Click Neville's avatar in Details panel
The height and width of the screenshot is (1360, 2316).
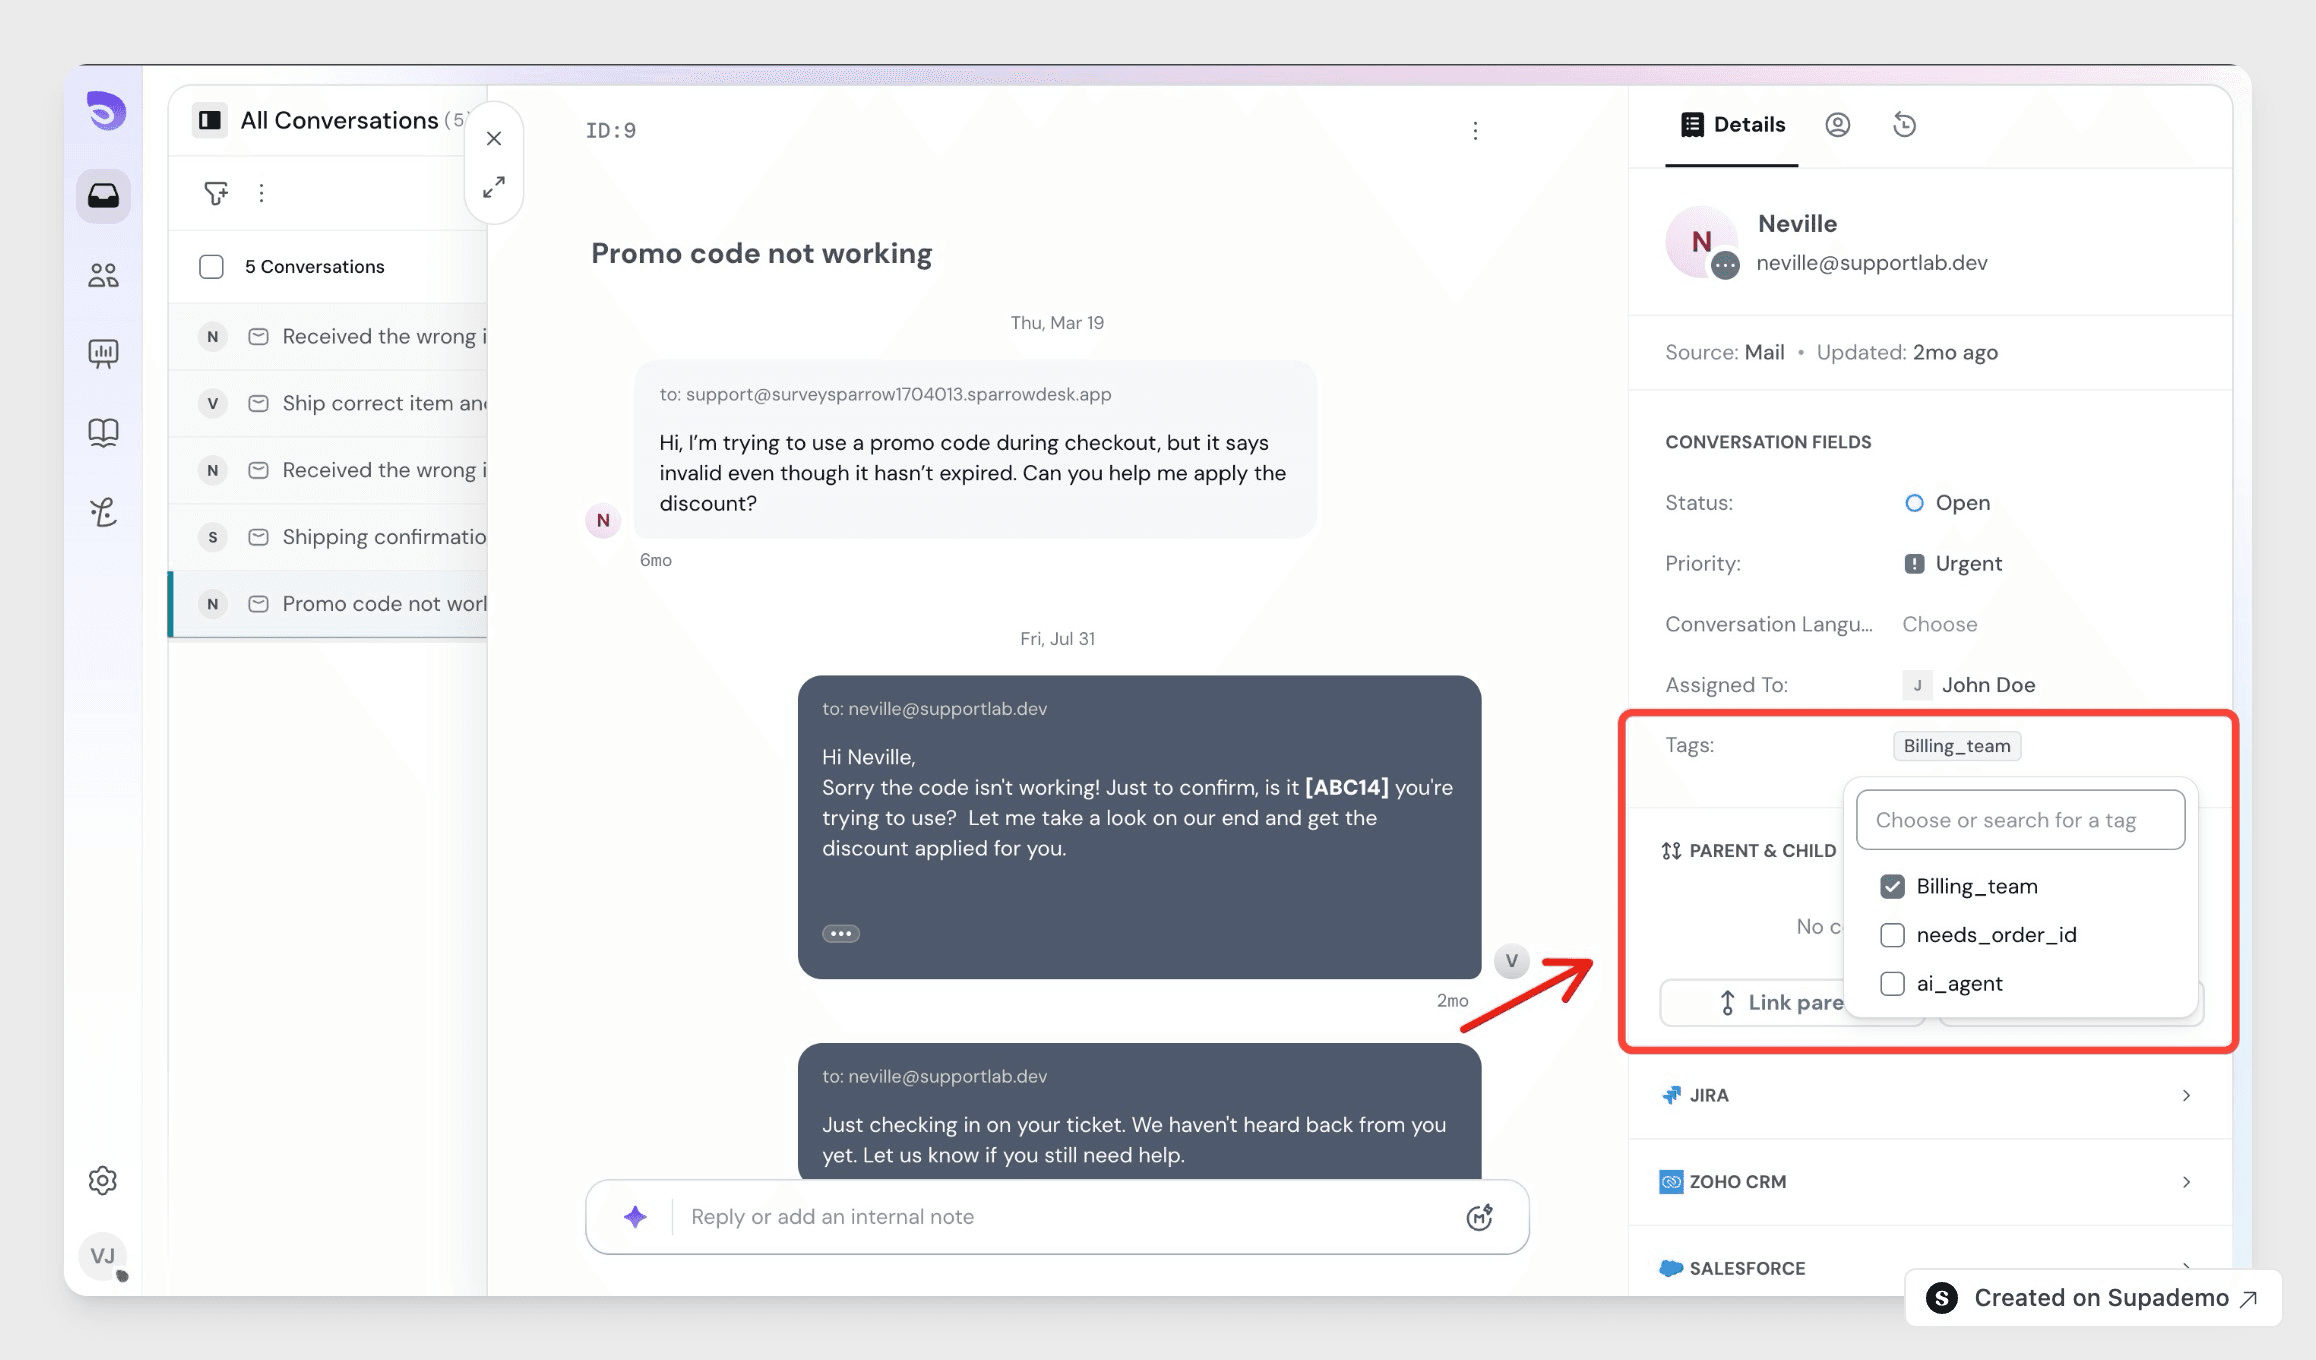coord(1702,242)
